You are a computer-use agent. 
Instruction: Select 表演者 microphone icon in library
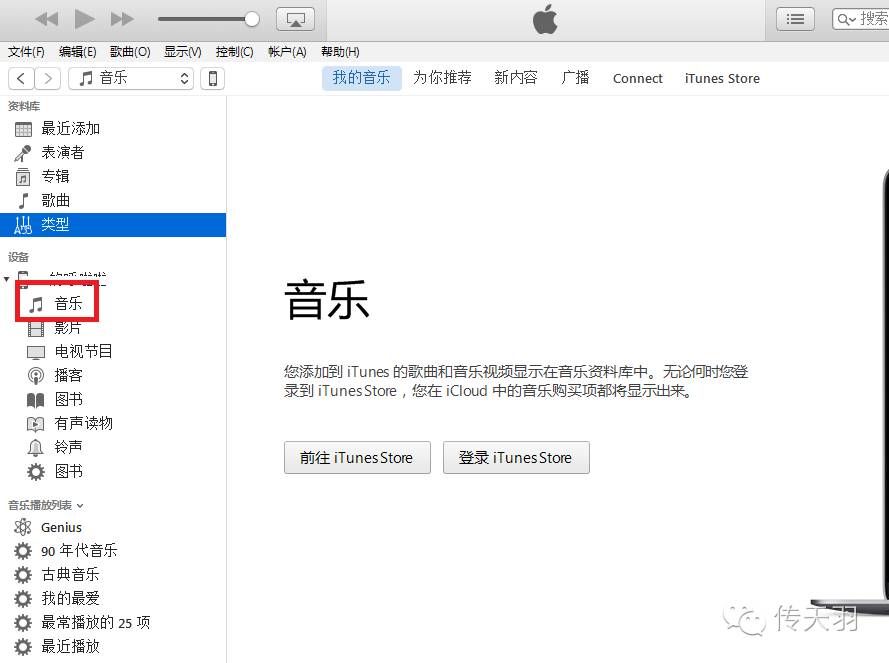(23, 153)
